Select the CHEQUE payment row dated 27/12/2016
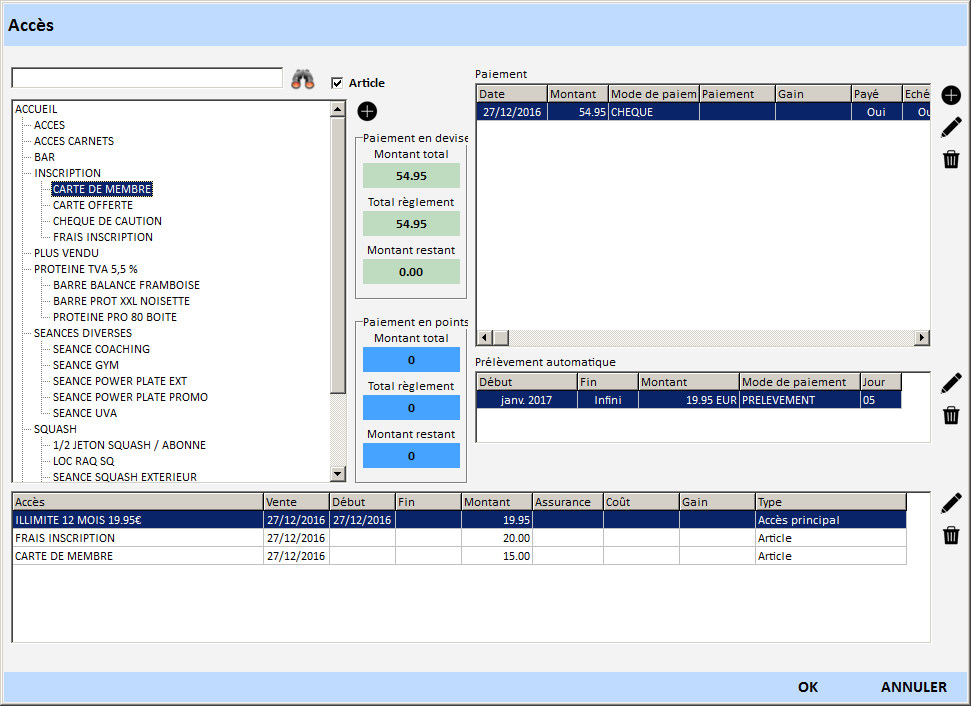 pyautogui.click(x=703, y=112)
